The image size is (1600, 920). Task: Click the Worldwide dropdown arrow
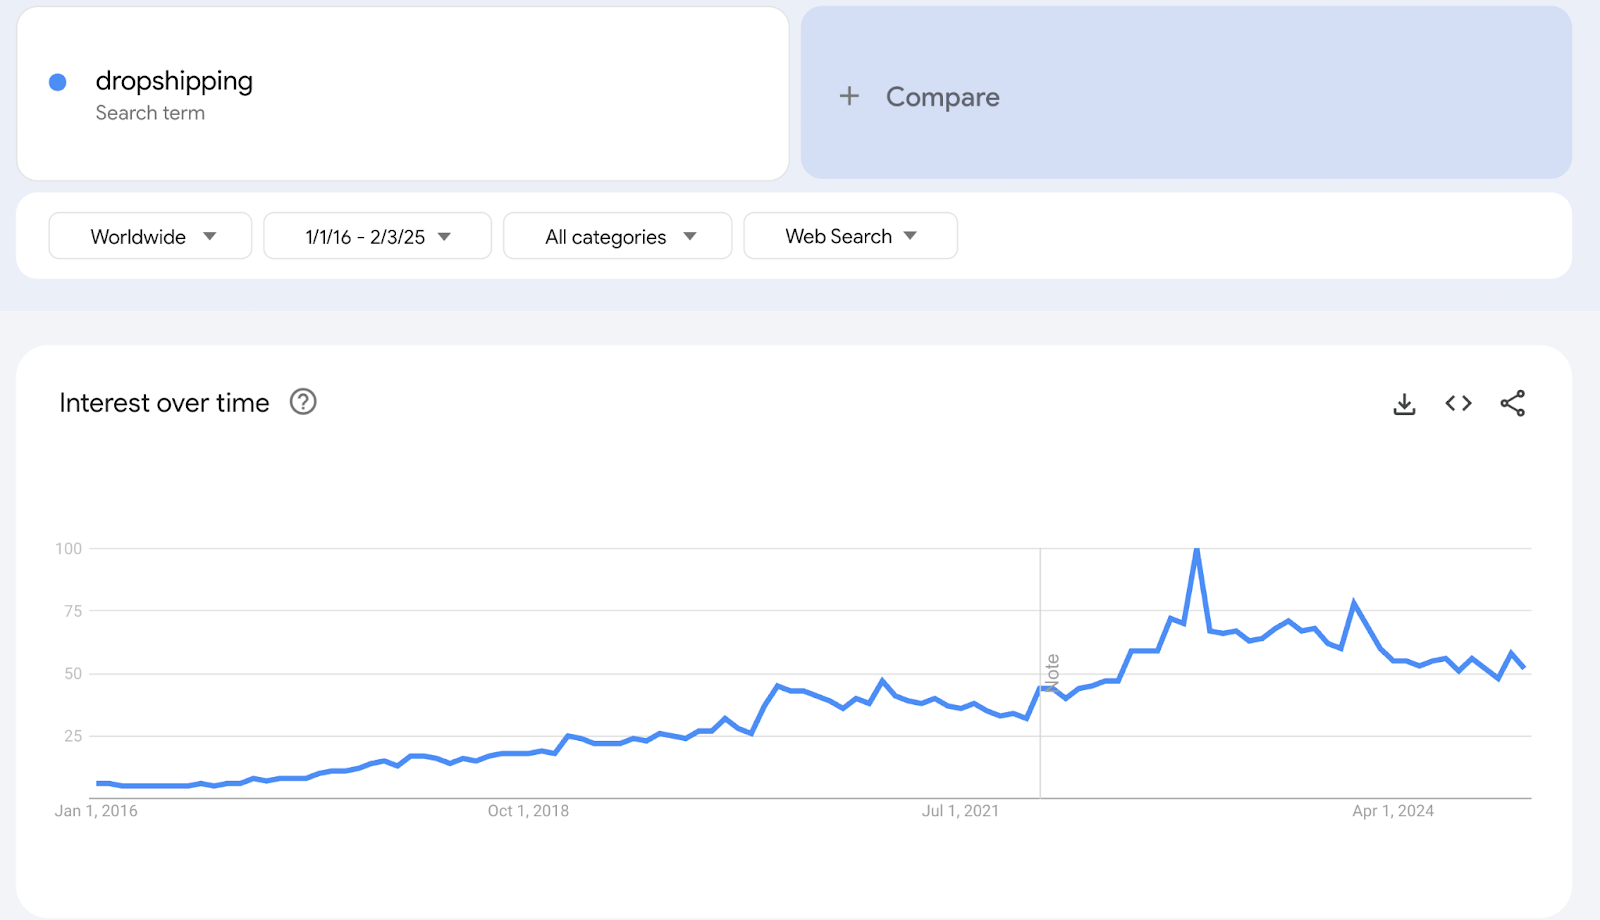coord(210,236)
